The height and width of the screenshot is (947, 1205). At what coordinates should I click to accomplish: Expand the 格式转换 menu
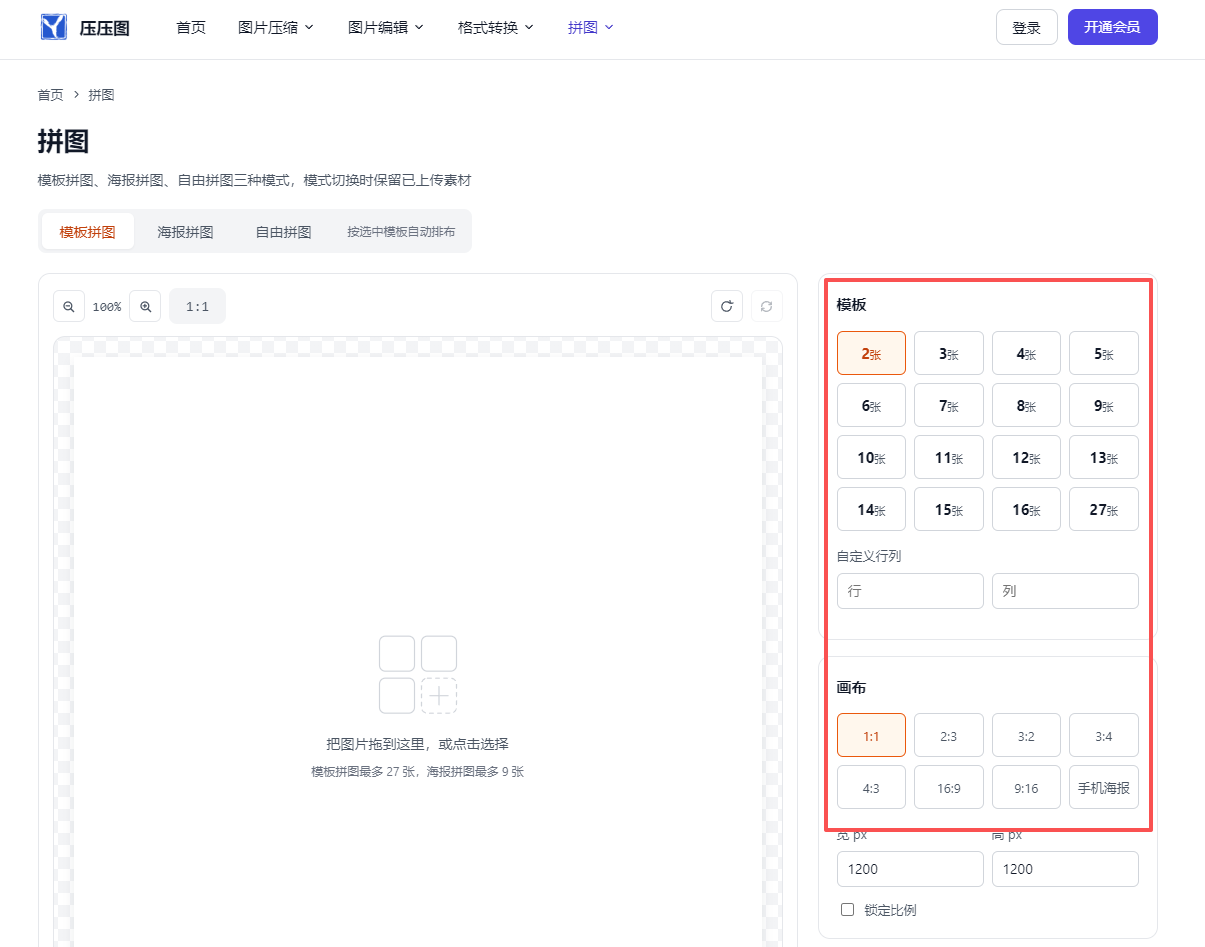click(x=496, y=27)
